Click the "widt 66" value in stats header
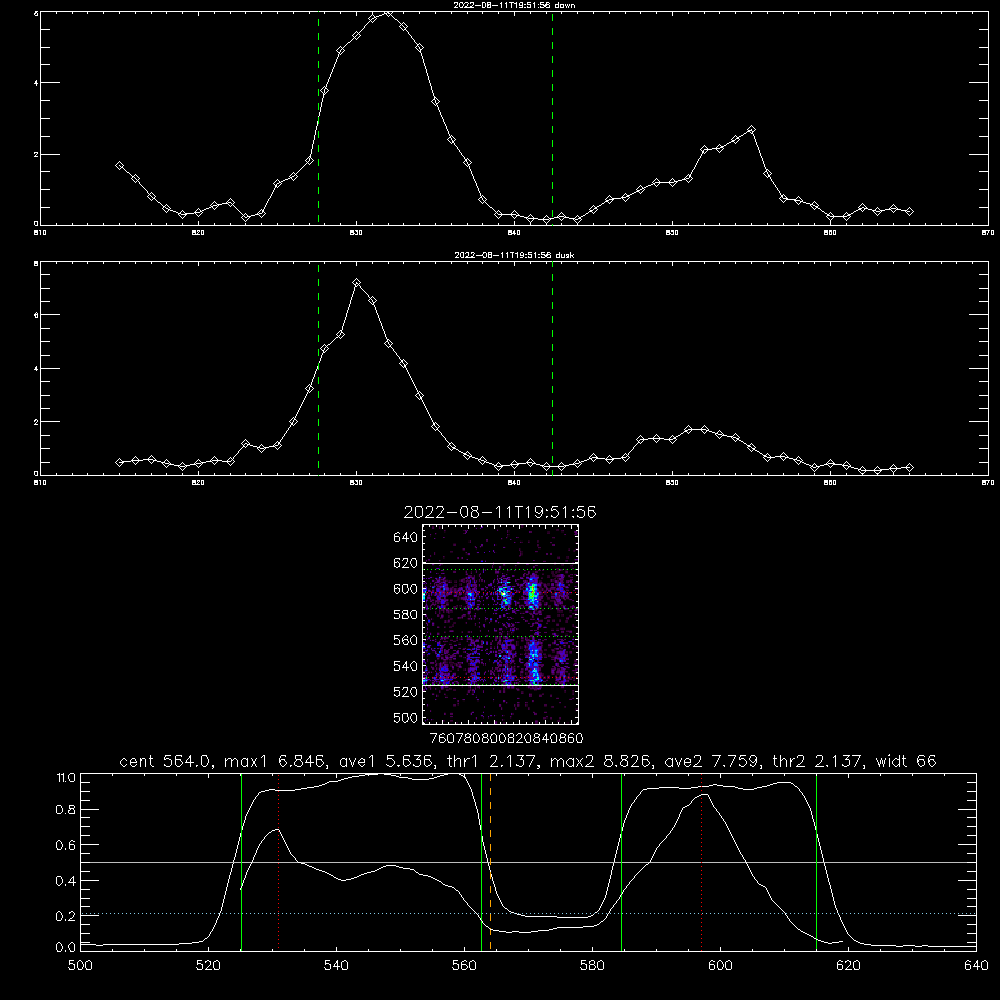Viewport: 1000px width, 1000px height. 906,761
